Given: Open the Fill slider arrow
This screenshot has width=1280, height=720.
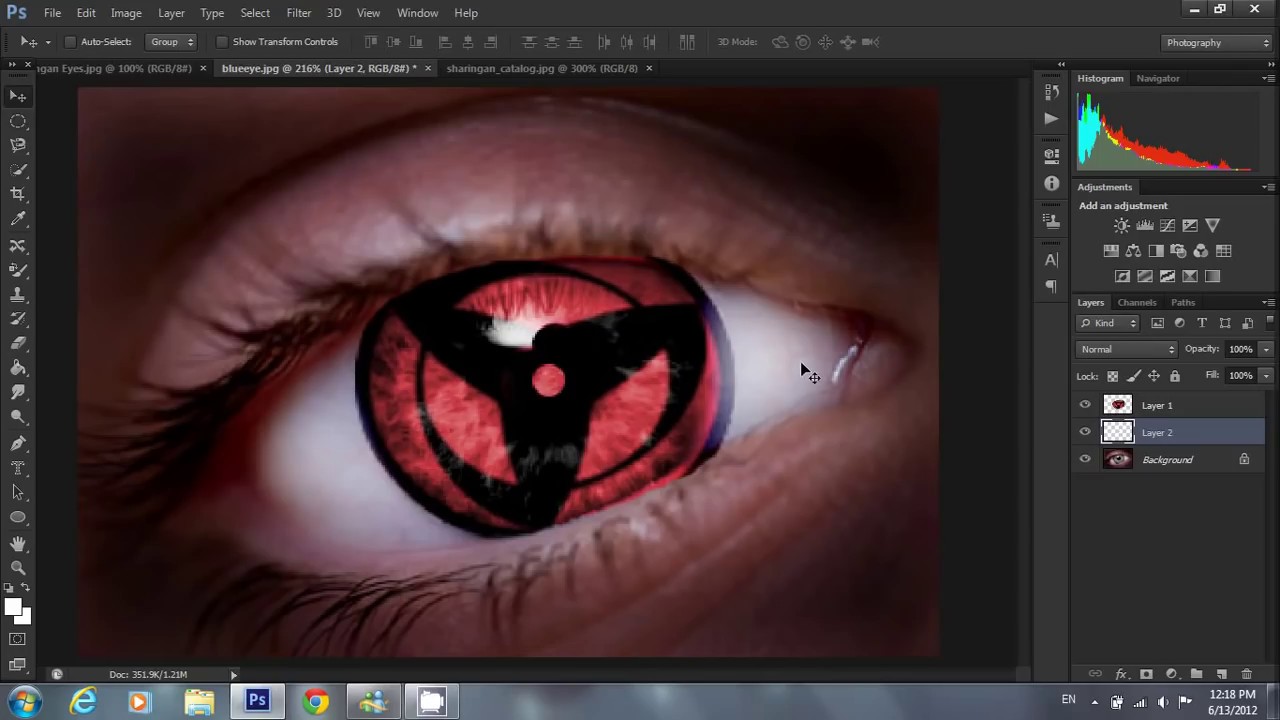Looking at the screenshot, I should 1266,376.
